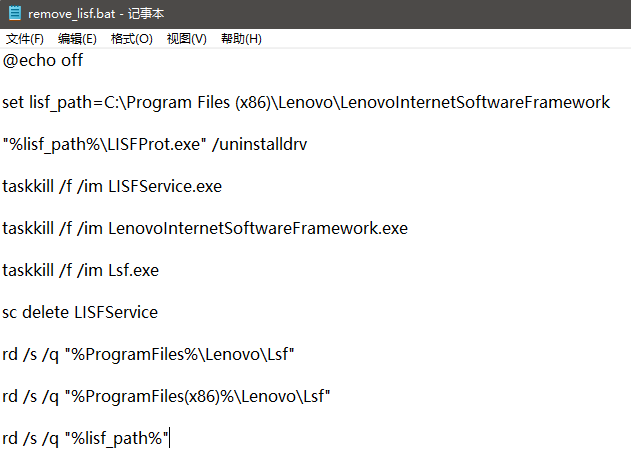Open the 视图(V) menu
Screen dimensions: 631x472
(x=186, y=39)
